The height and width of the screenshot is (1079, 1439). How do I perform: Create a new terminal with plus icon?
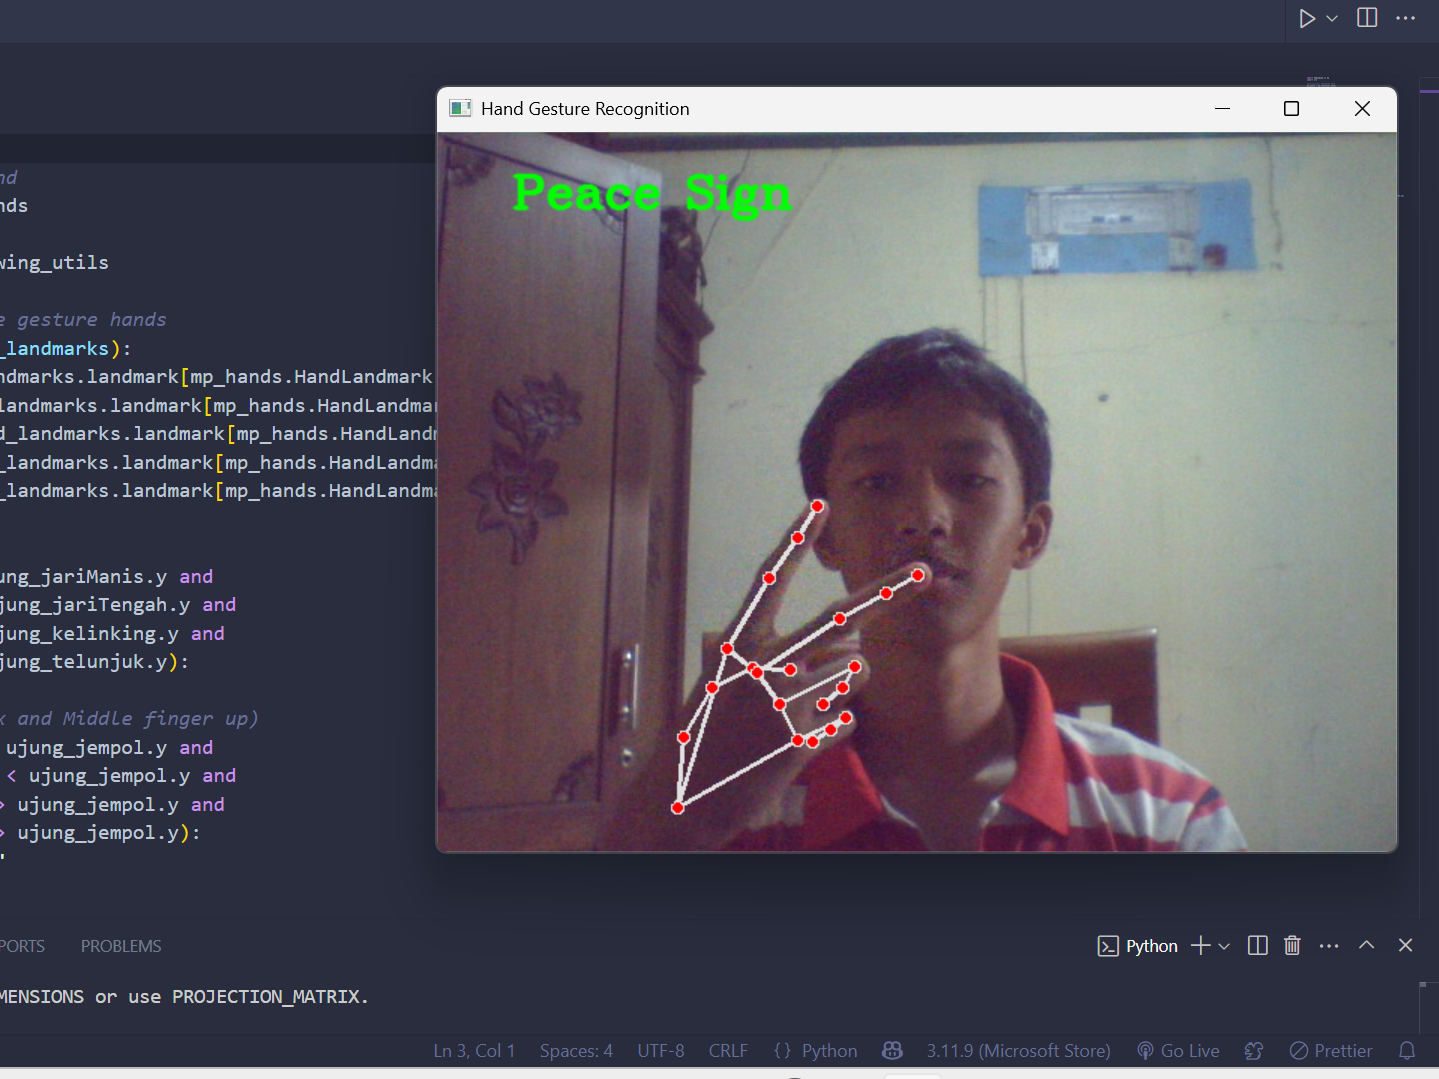(x=1201, y=946)
